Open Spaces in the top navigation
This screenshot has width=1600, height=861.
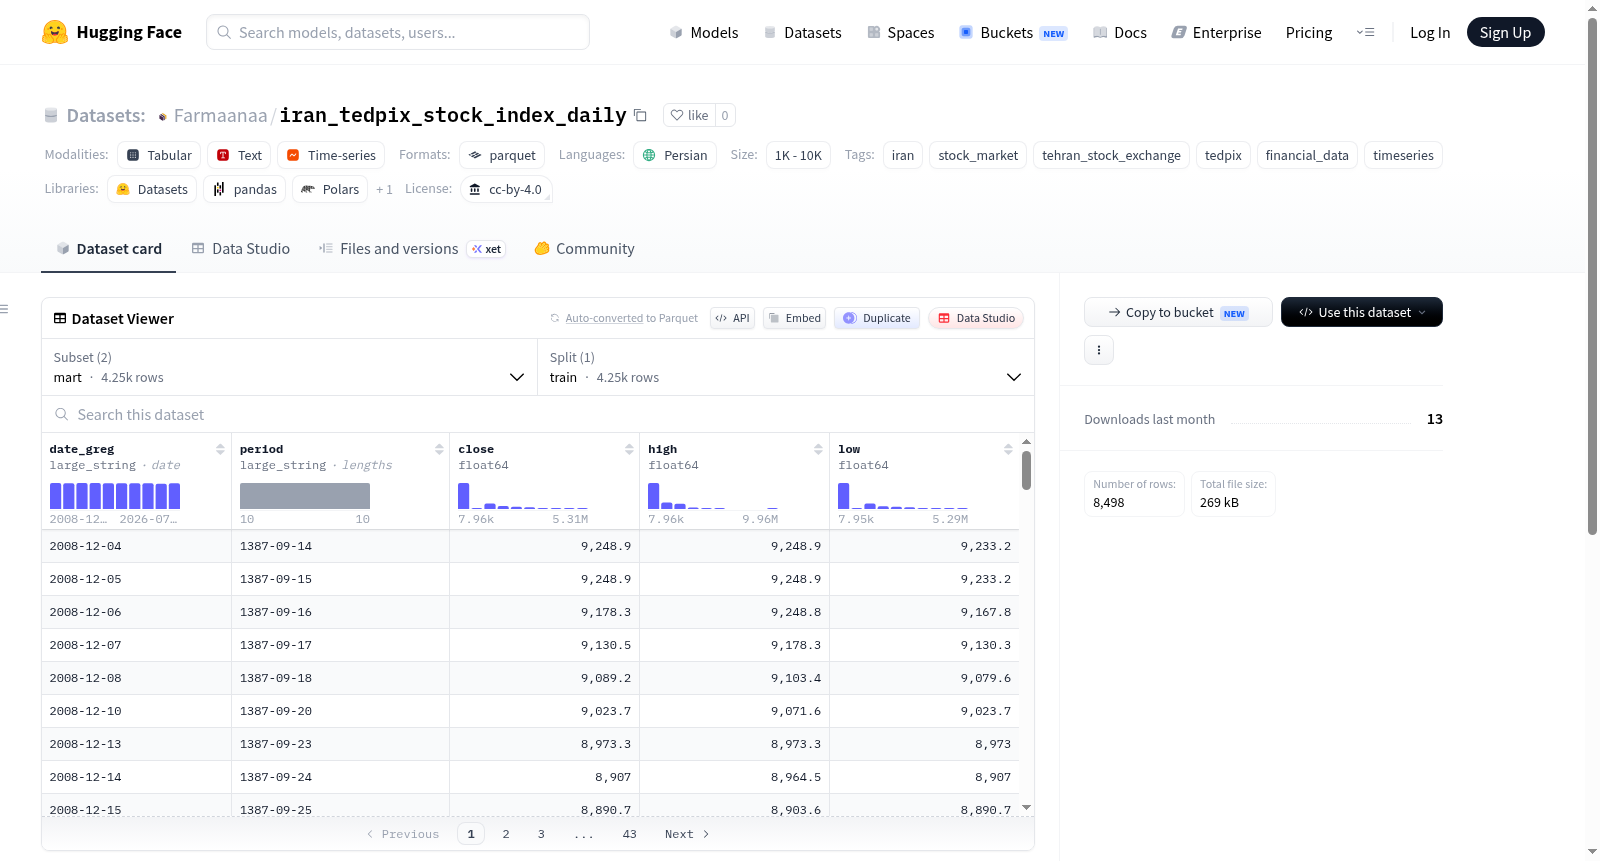pyautogui.click(x=901, y=32)
